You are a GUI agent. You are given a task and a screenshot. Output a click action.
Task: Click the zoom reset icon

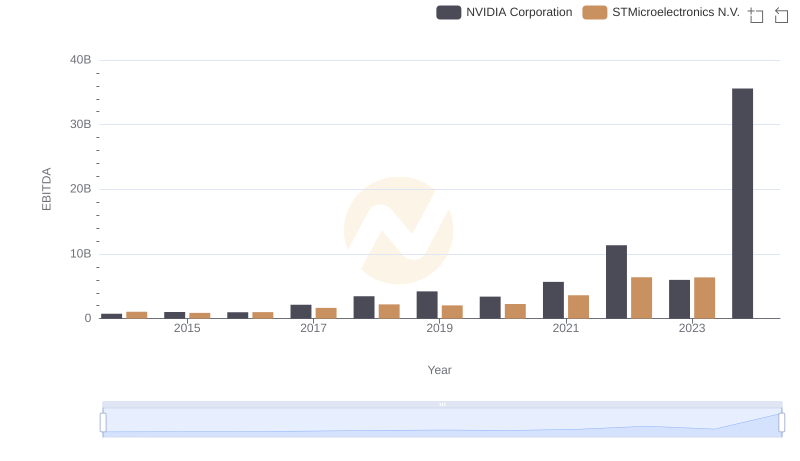[781, 15]
